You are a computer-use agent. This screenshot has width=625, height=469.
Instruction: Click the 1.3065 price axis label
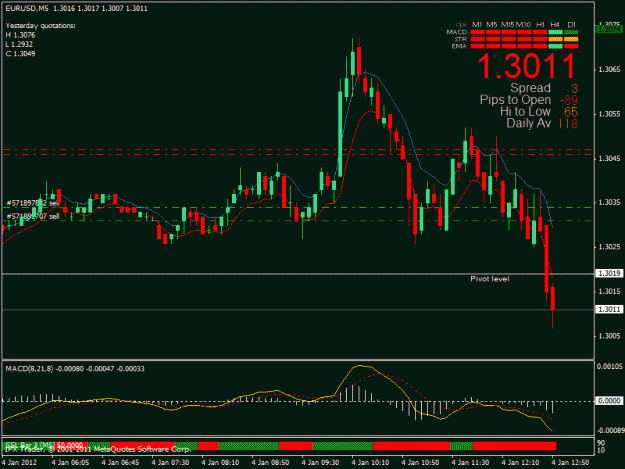click(609, 69)
